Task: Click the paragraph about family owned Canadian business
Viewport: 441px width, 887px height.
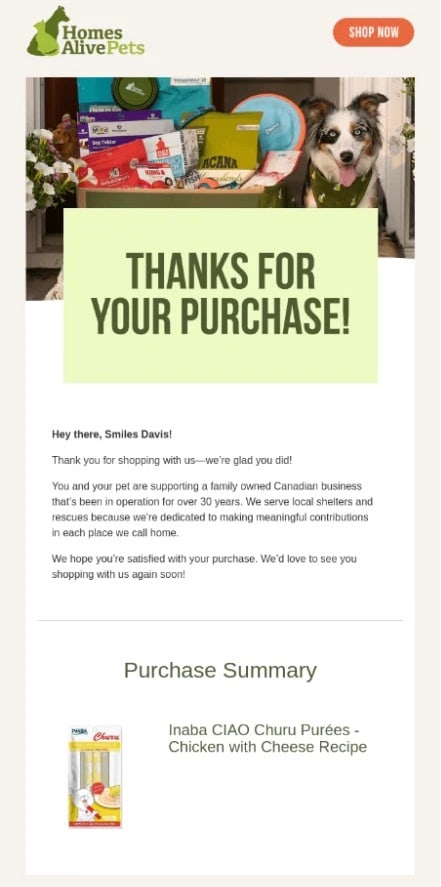Action: click(213, 509)
